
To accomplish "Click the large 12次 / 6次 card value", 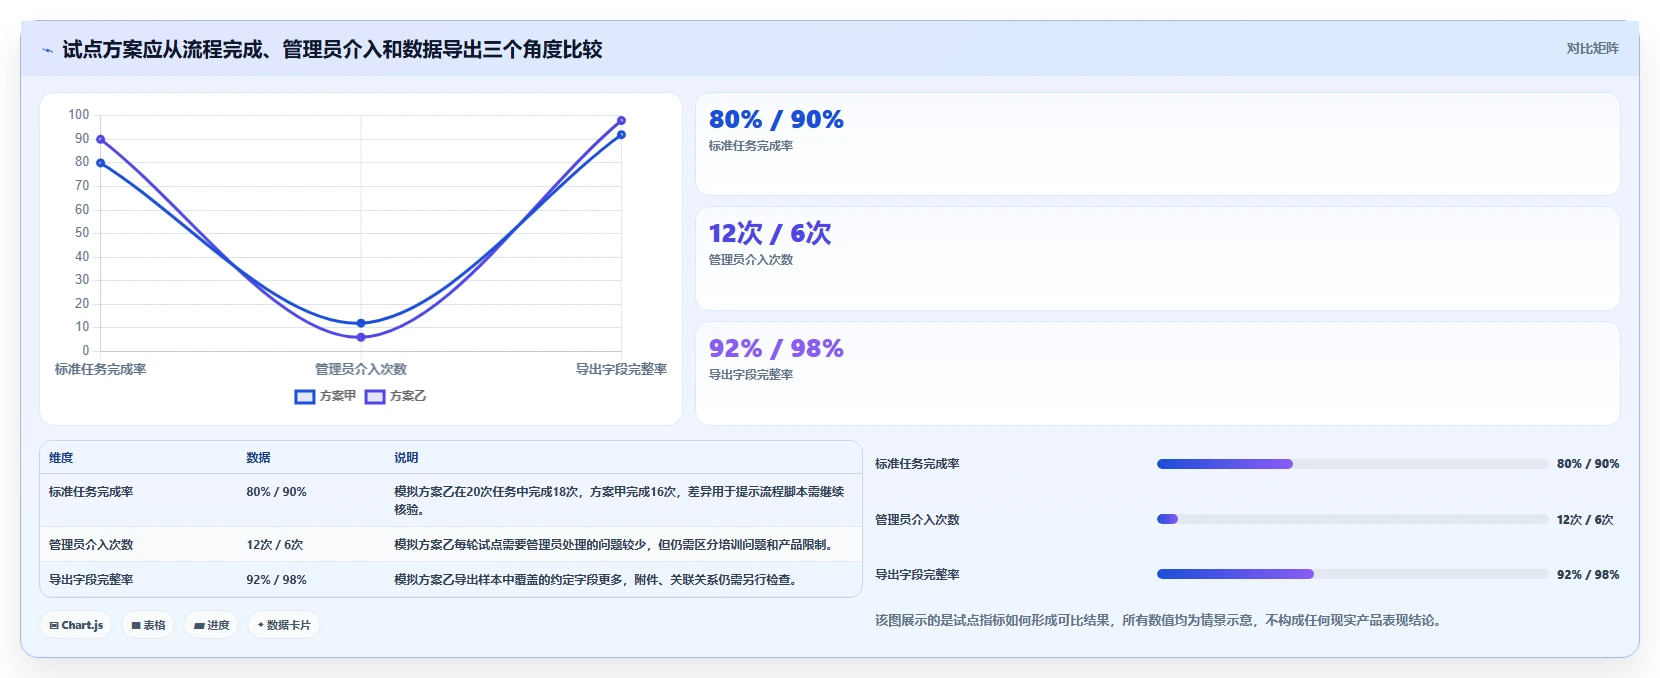I will pos(770,234).
